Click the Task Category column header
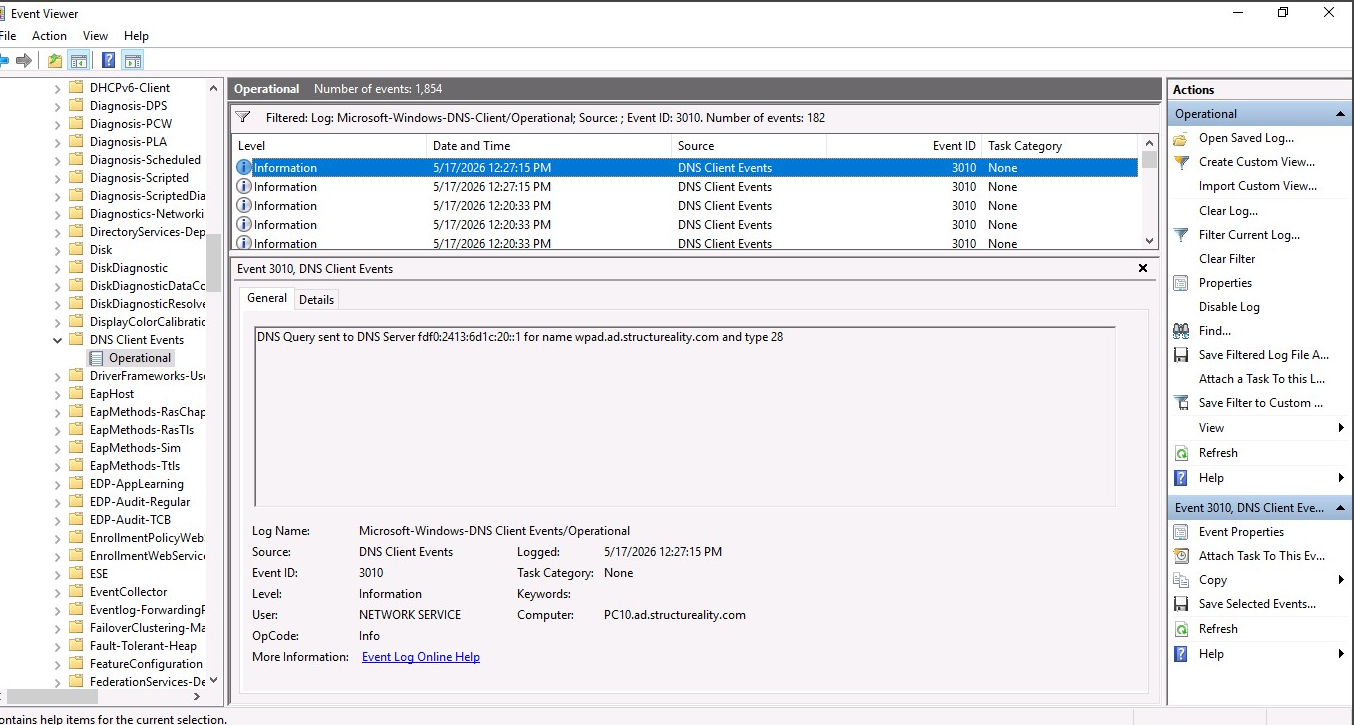Image resolution: width=1354 pixels, height=725 pixels. [x=1060, y=146]
